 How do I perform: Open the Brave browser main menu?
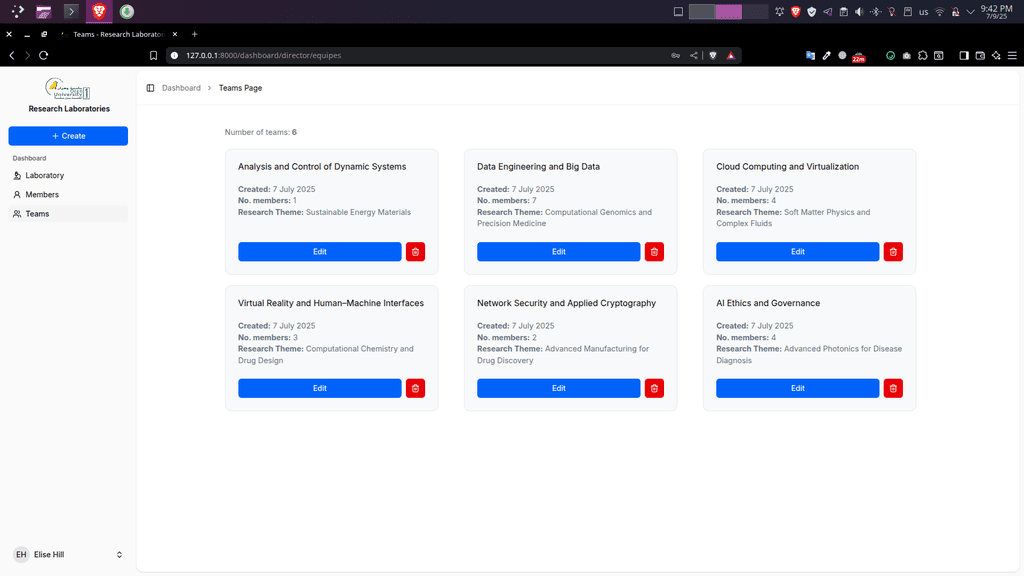[1012, 55]
